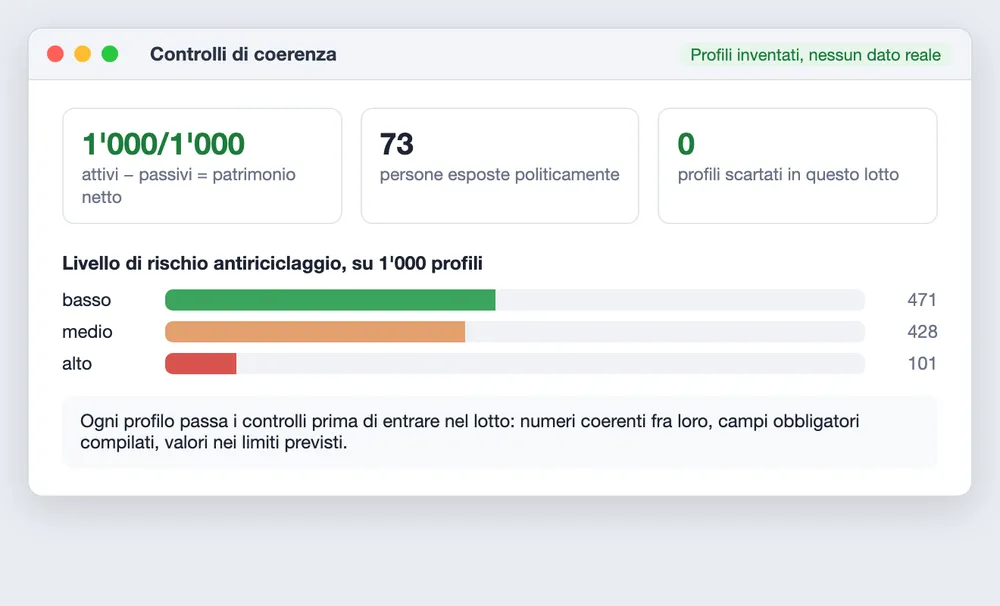This screenshot has height=606, width=1000.
Task: Select the 471 value for basso
Action: pos(922,300)
